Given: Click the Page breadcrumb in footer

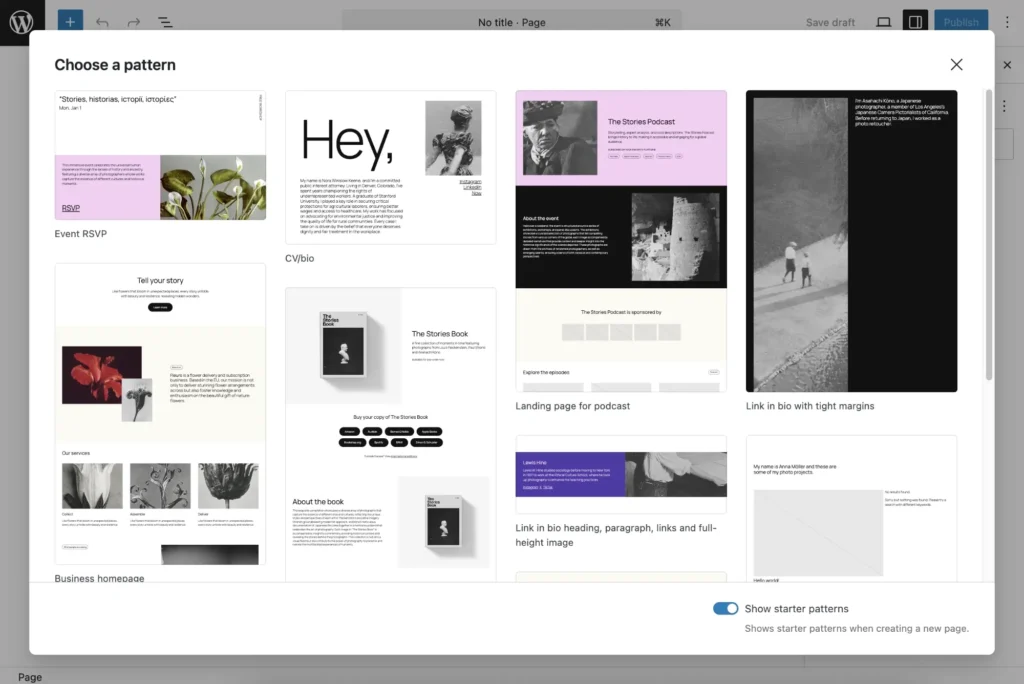Looking at the screenshot, I should click(30, 677).
